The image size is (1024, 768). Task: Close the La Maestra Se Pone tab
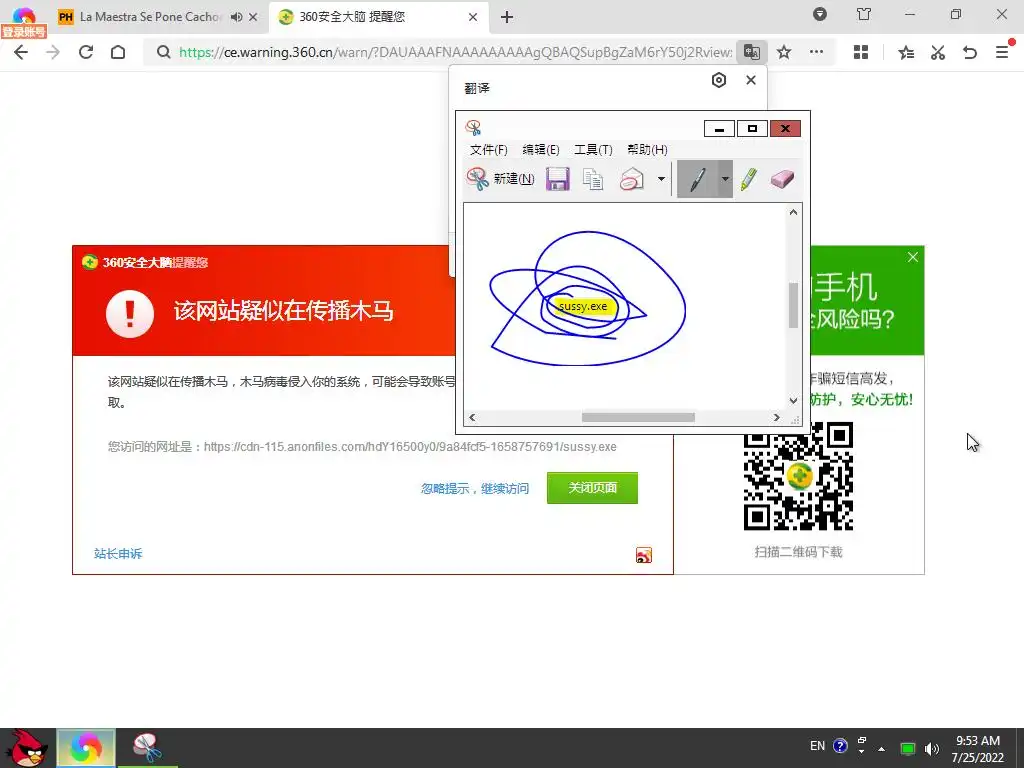coord(253,17)
